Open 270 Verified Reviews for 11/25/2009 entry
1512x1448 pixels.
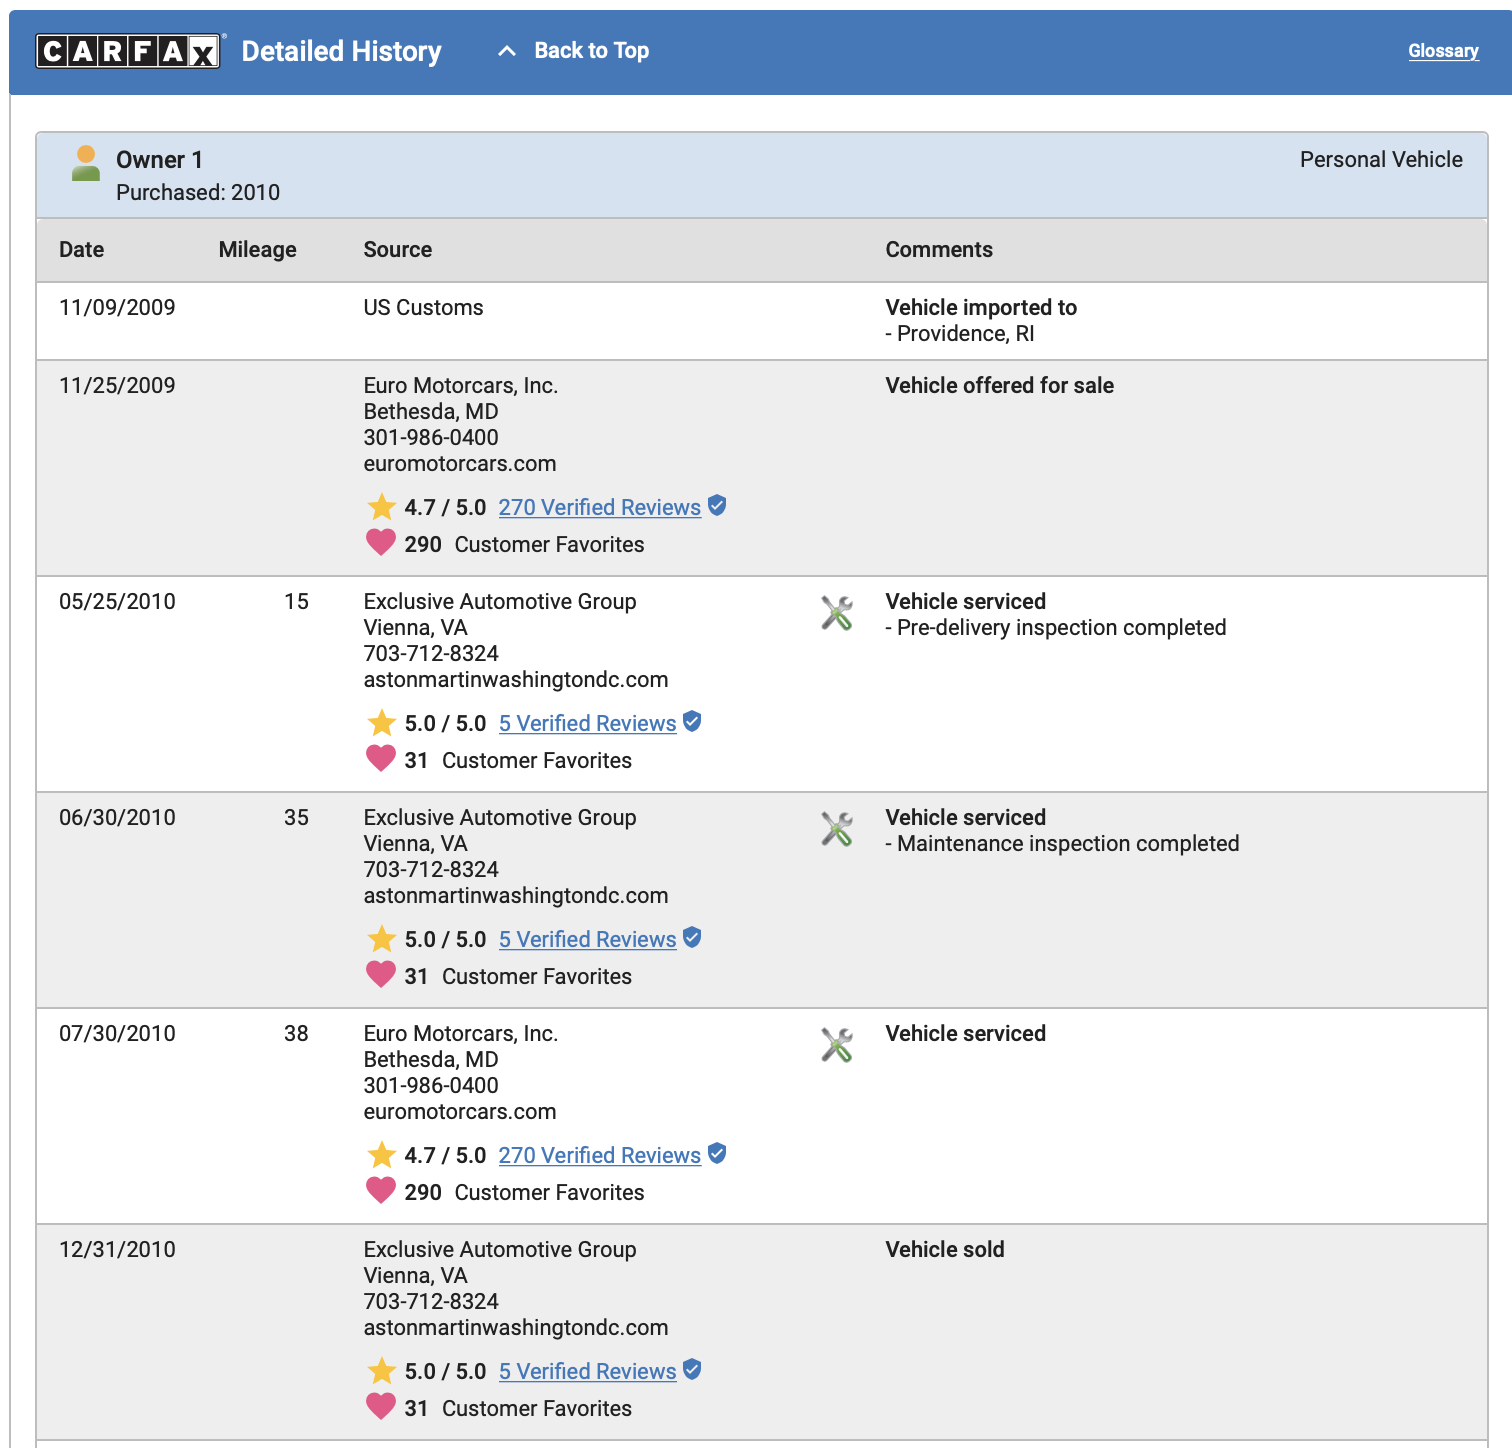coord(599,507)
